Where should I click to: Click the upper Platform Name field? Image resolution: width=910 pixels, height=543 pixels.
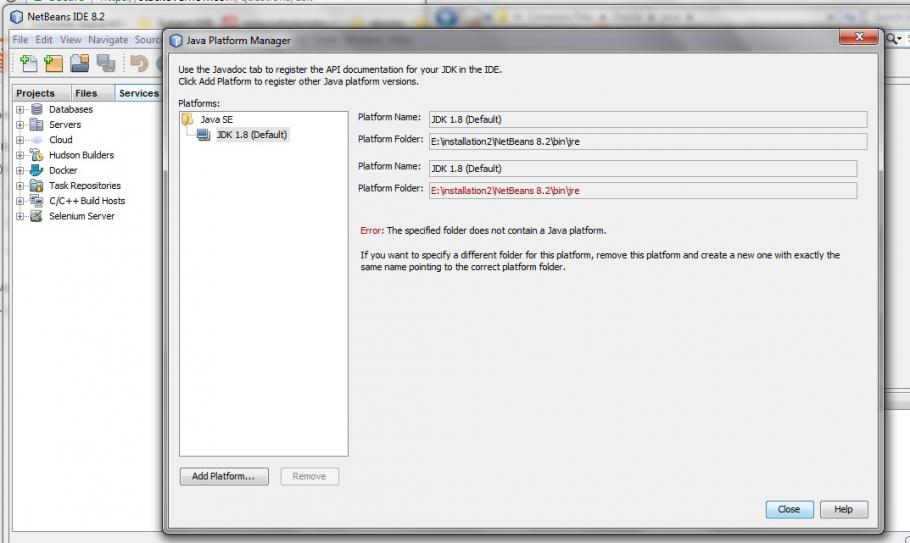tap(648, 120)
